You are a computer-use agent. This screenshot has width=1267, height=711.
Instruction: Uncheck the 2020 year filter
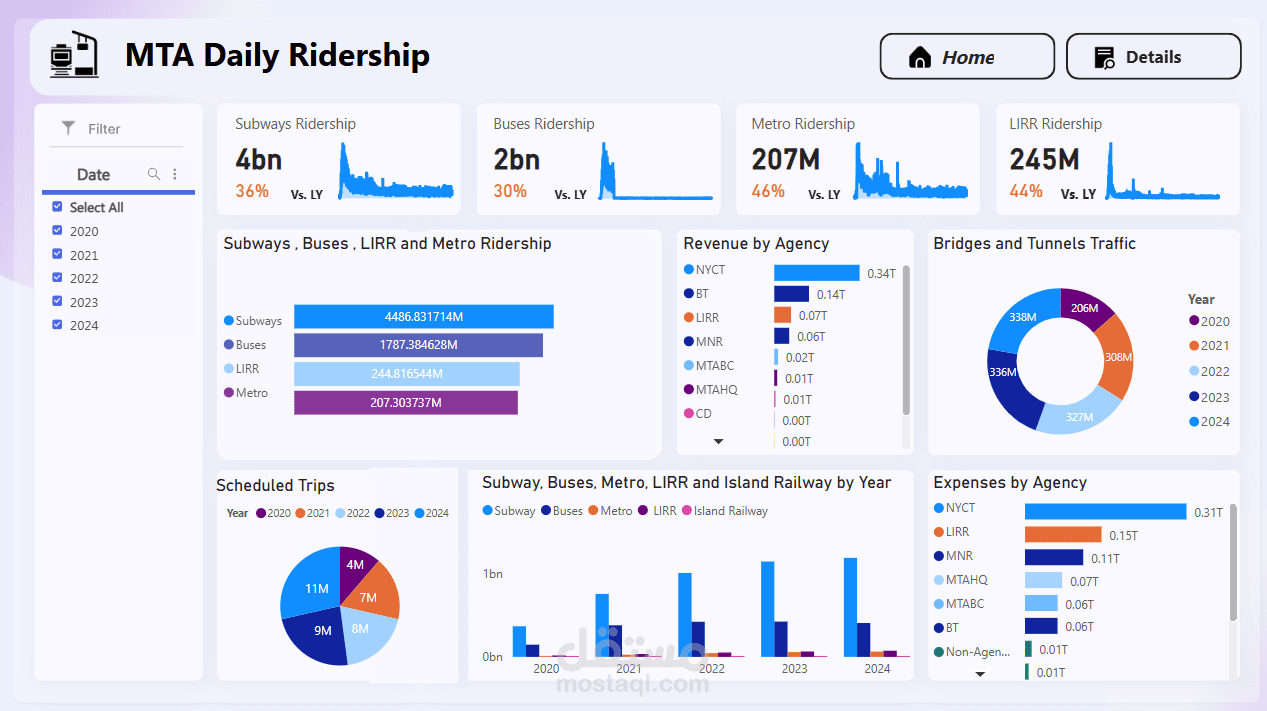click(57, 231)
